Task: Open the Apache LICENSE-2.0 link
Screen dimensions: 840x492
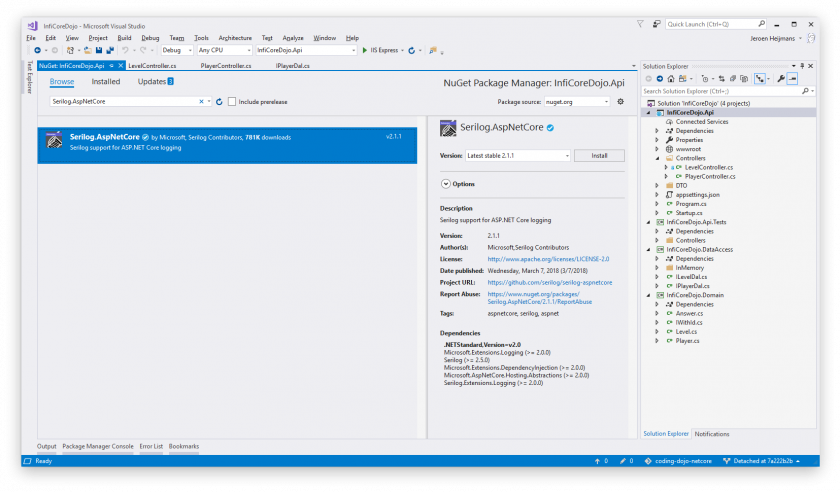Action: coord(548,259)
